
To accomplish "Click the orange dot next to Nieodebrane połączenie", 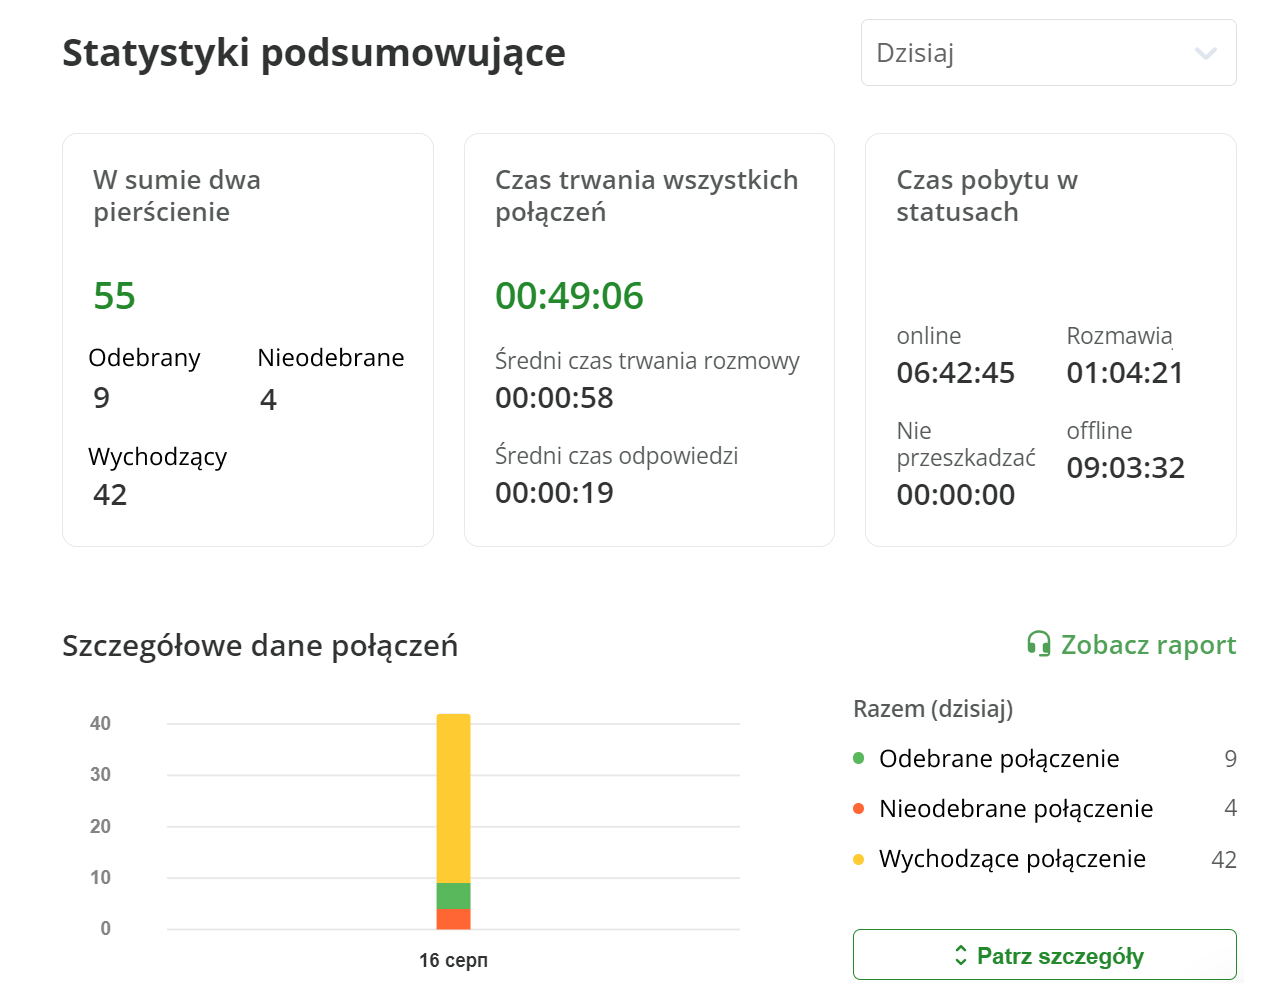I will tap(858, 809).
